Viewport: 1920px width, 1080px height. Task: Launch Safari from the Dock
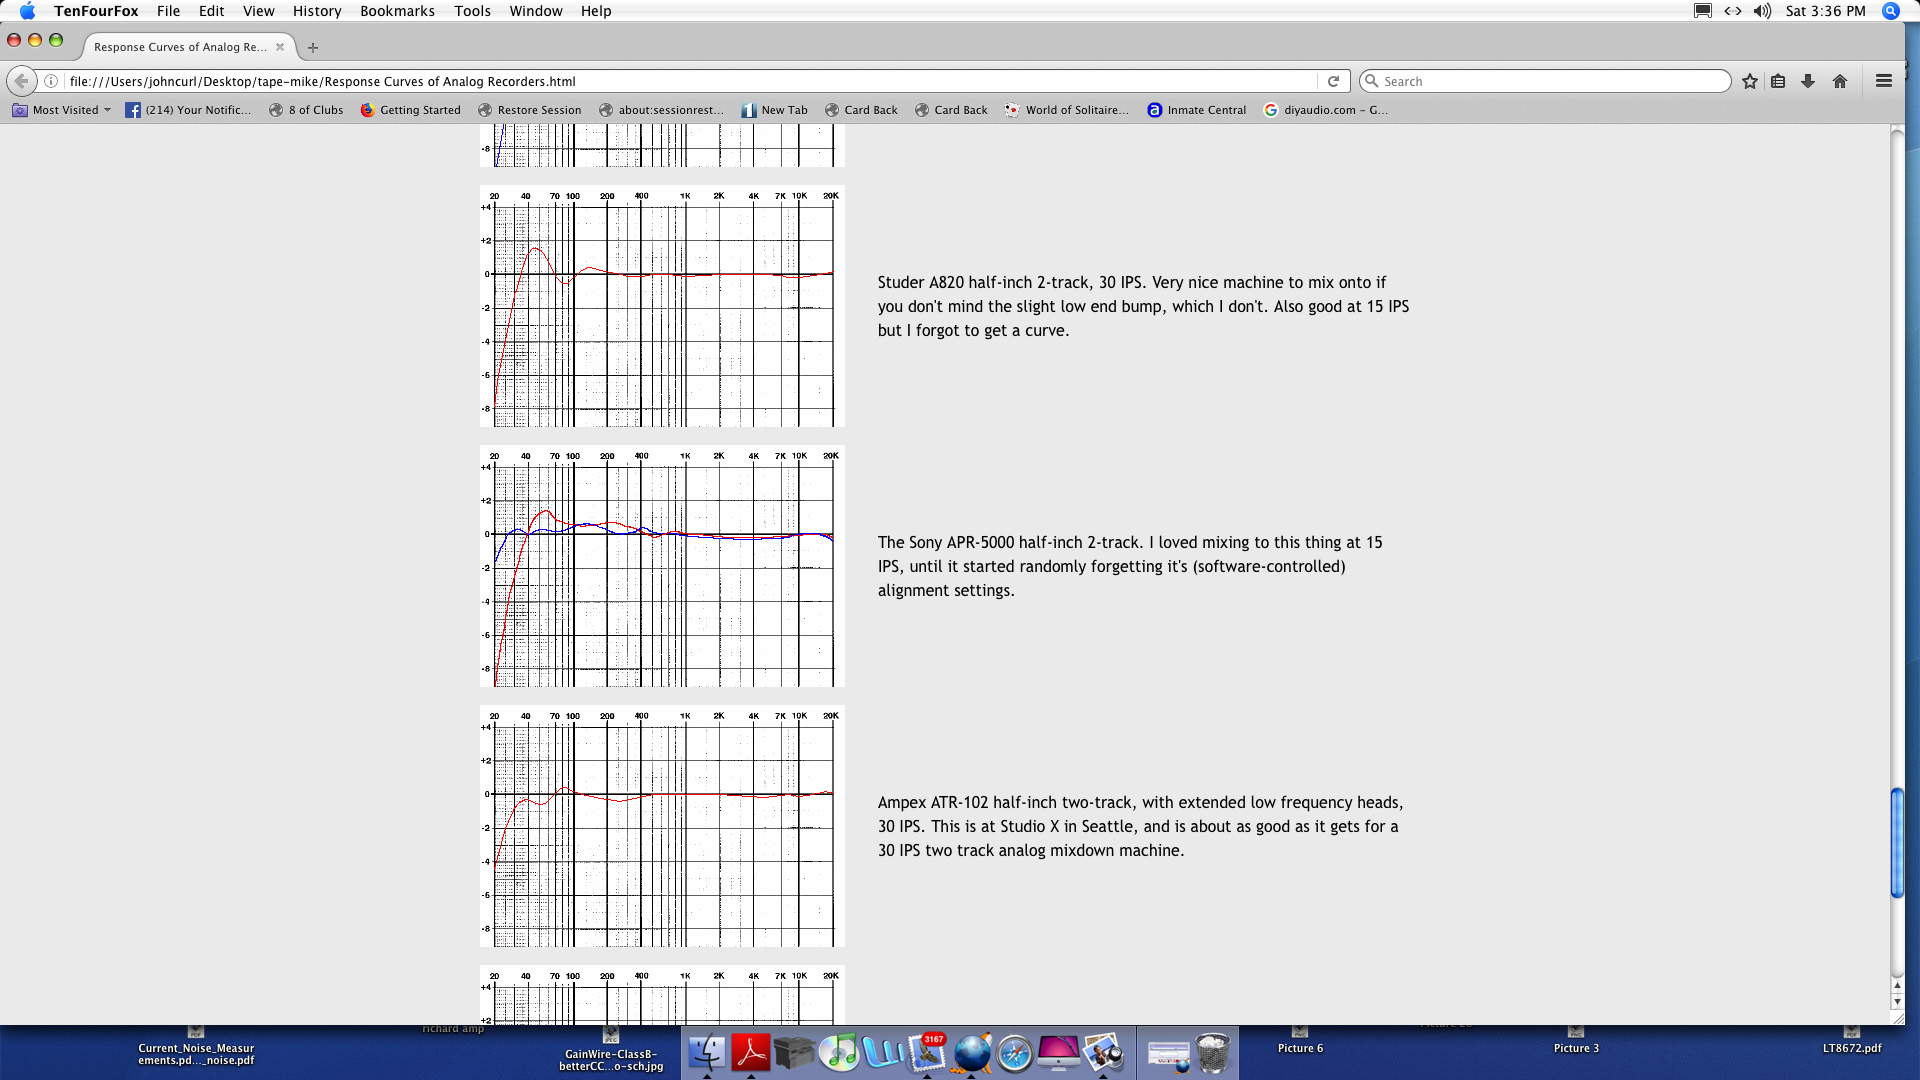[x=1015, y=1052]
